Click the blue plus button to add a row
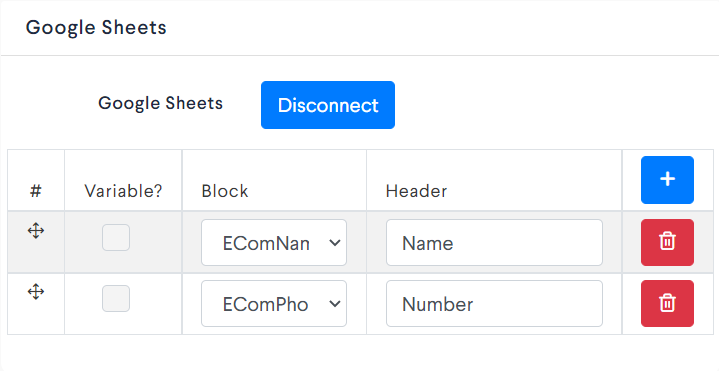This screenshot has height=371, width=719. coord(667,180)
